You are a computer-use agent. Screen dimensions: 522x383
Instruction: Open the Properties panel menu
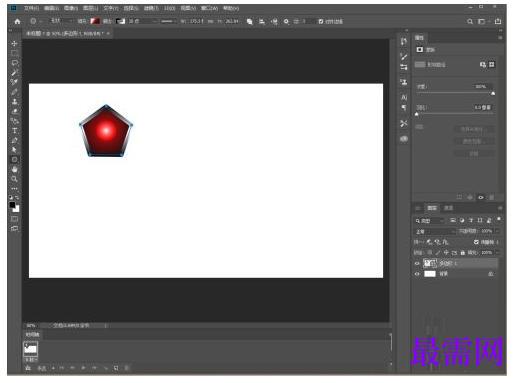(x=500, y=38)
